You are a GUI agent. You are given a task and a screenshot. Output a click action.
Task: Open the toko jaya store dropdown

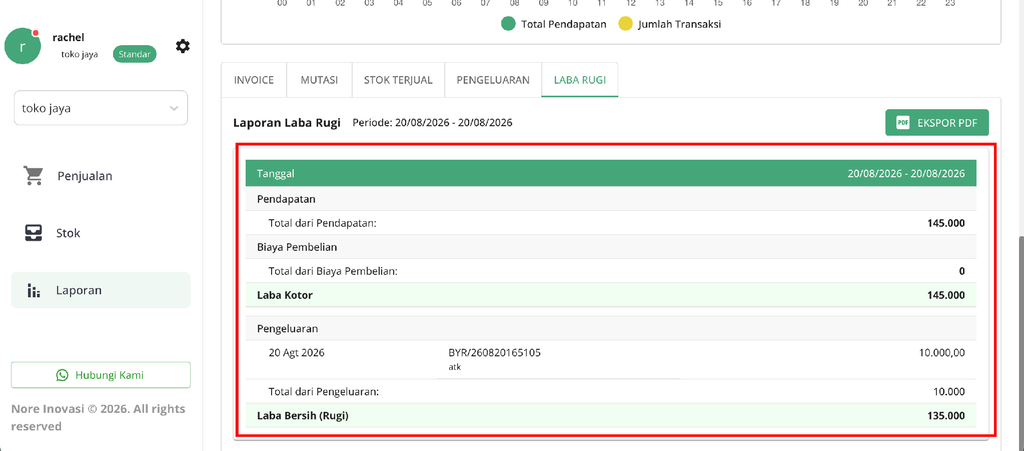101,108
